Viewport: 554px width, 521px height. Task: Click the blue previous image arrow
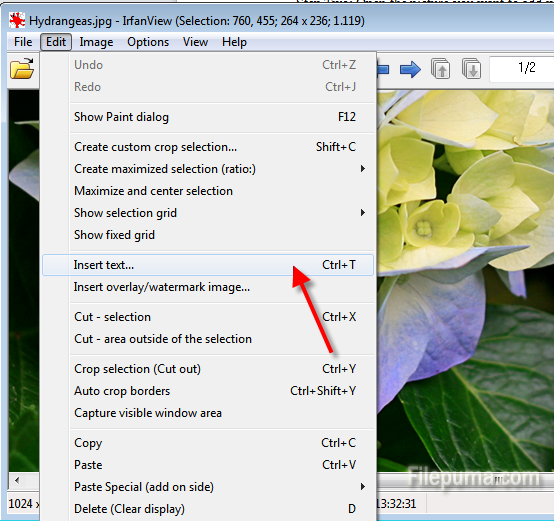[383, 69]
